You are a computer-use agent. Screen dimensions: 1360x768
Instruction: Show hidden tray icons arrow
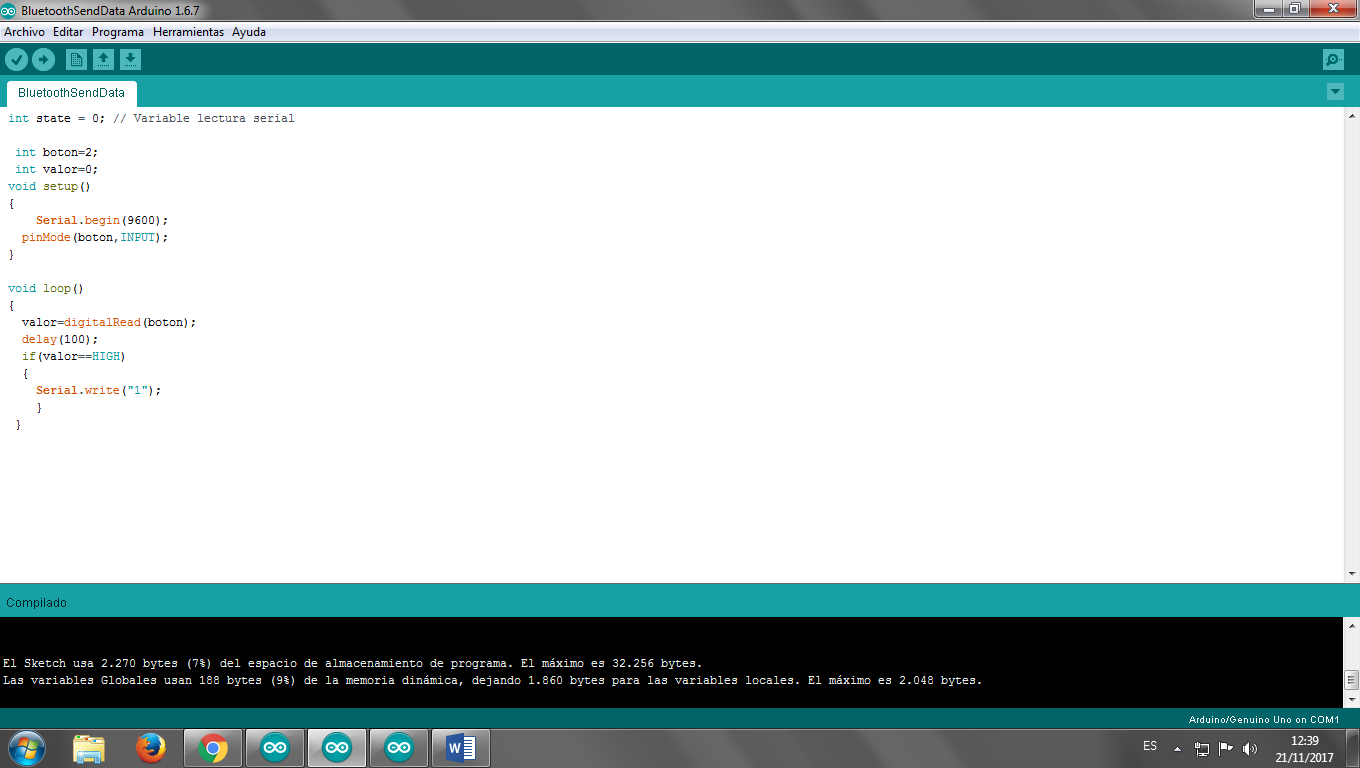point(1177,748)
